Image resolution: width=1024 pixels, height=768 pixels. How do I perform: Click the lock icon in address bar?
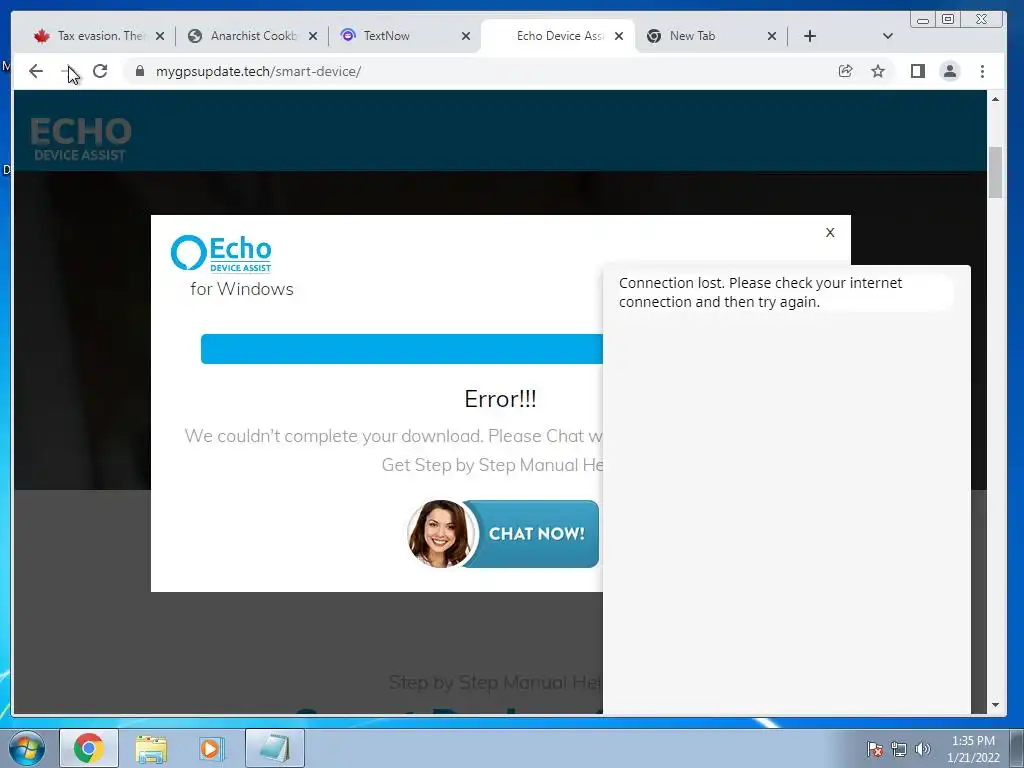[x=140, y=71]
